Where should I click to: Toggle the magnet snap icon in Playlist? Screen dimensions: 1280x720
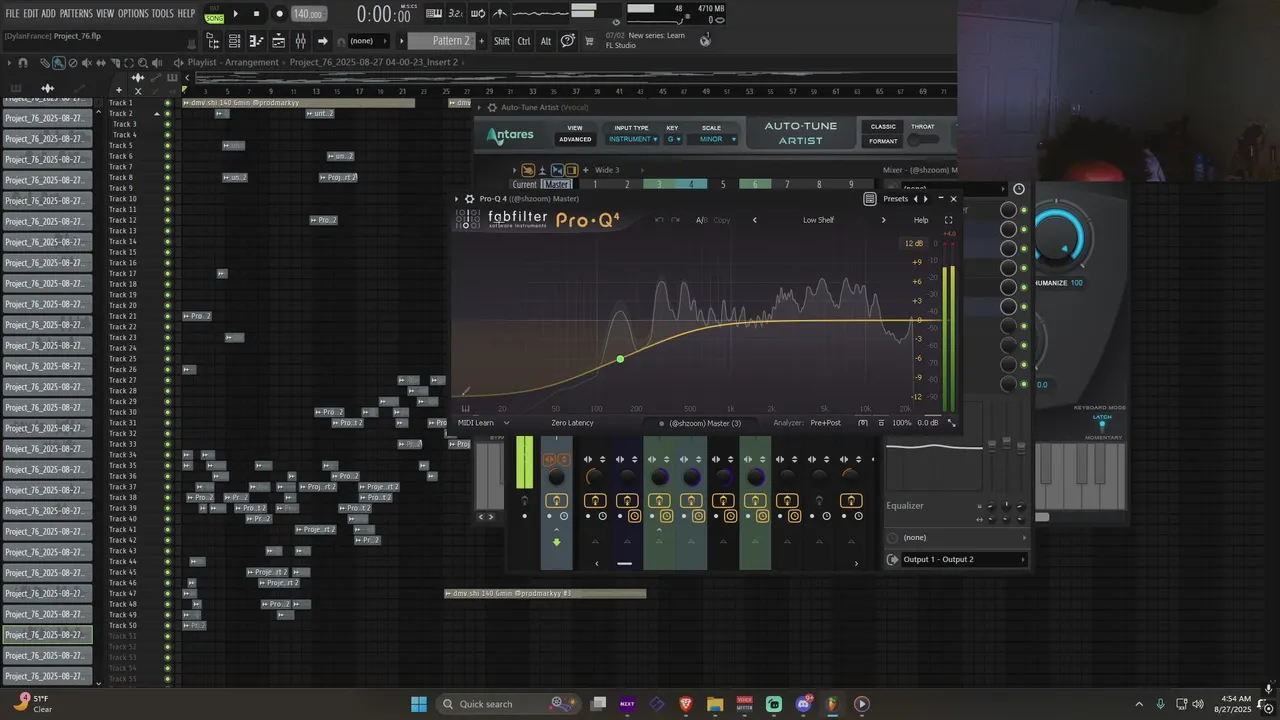tap(23, 62)
